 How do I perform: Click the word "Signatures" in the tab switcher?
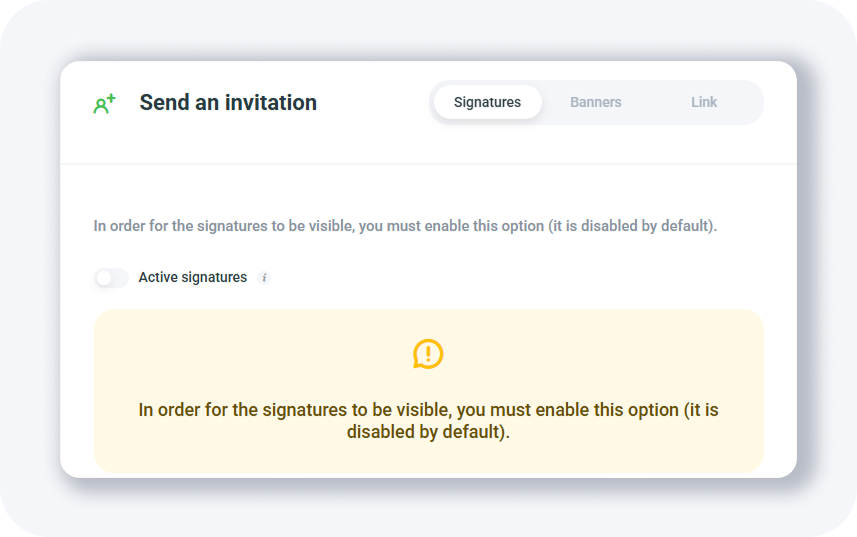click(487, 102)
